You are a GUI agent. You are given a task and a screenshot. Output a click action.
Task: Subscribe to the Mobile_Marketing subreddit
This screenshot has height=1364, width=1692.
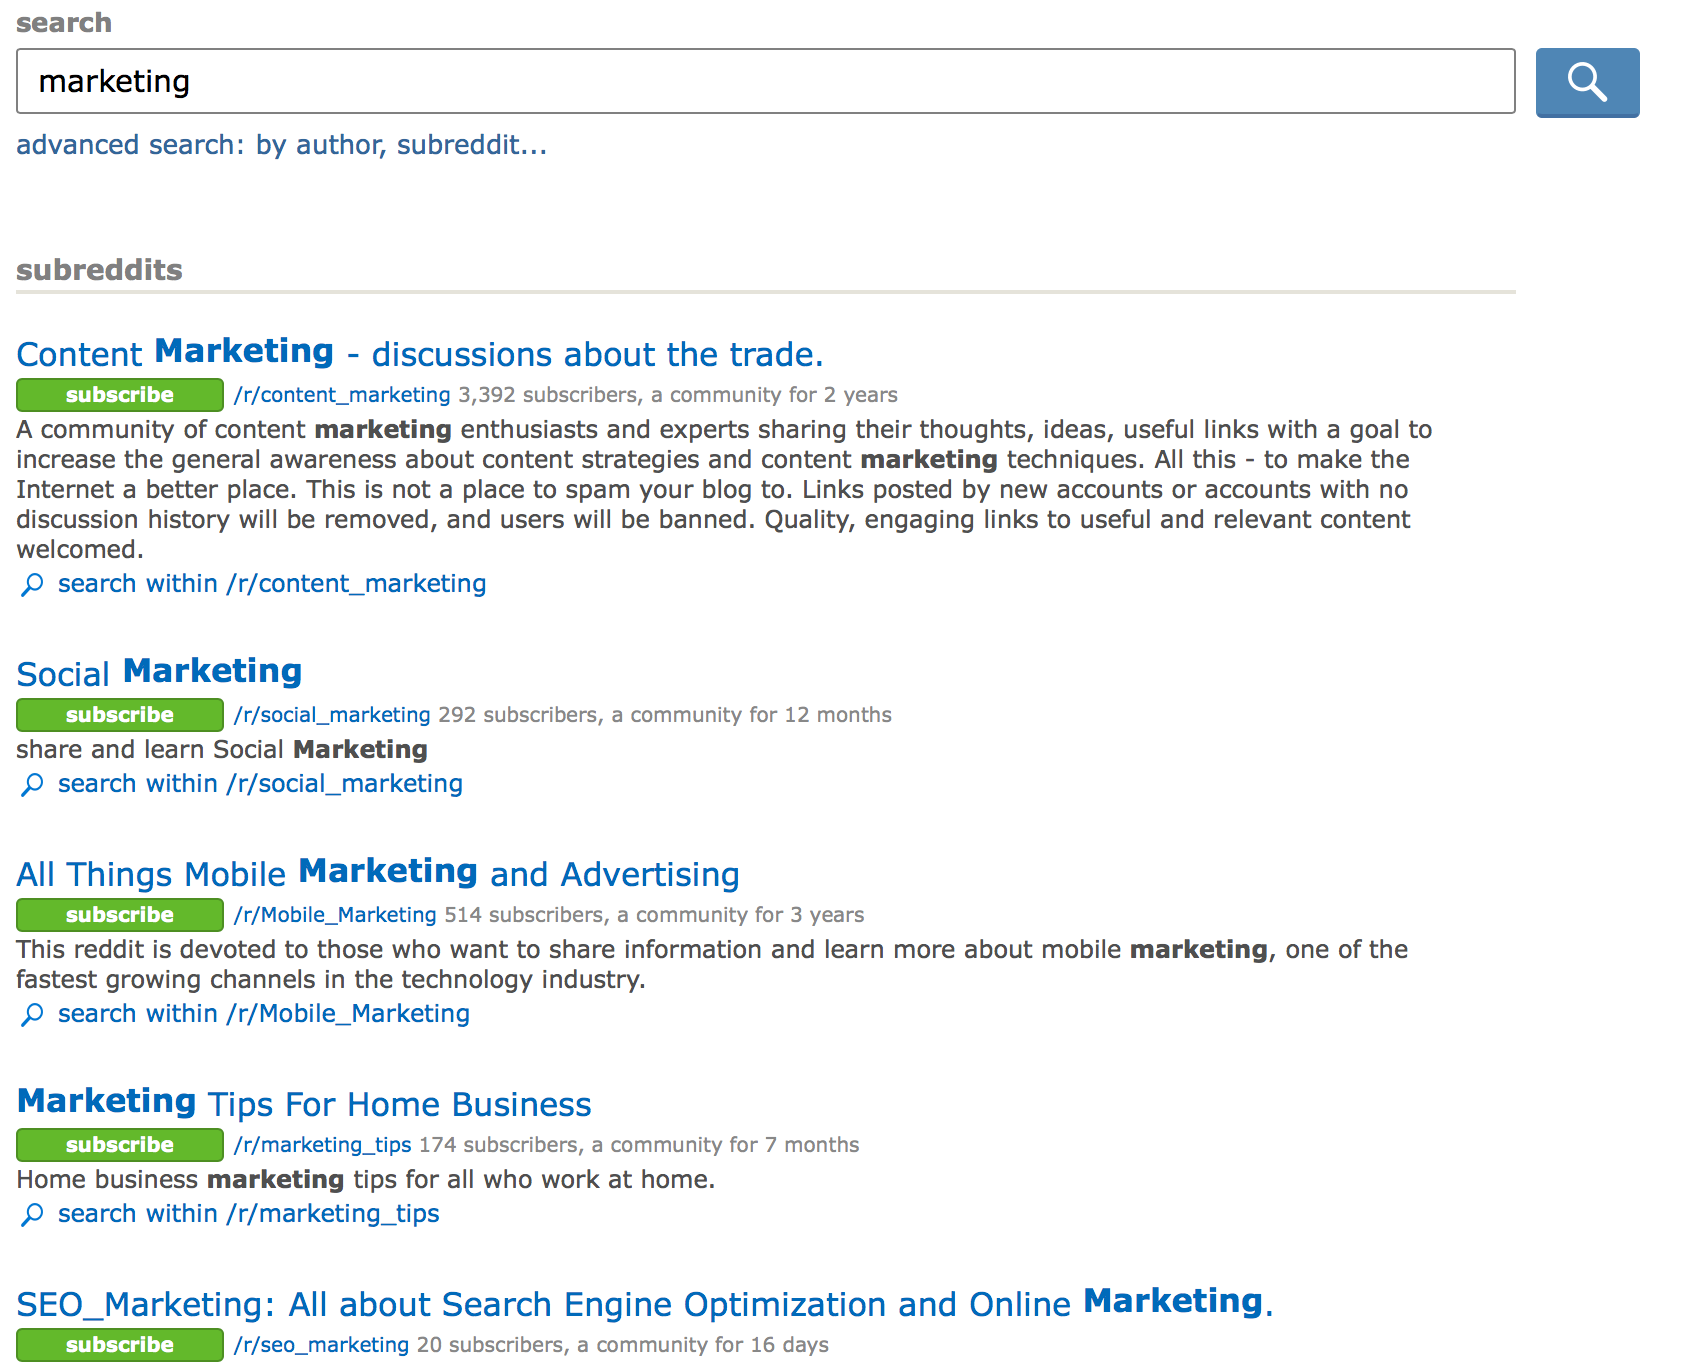(120, 915)
